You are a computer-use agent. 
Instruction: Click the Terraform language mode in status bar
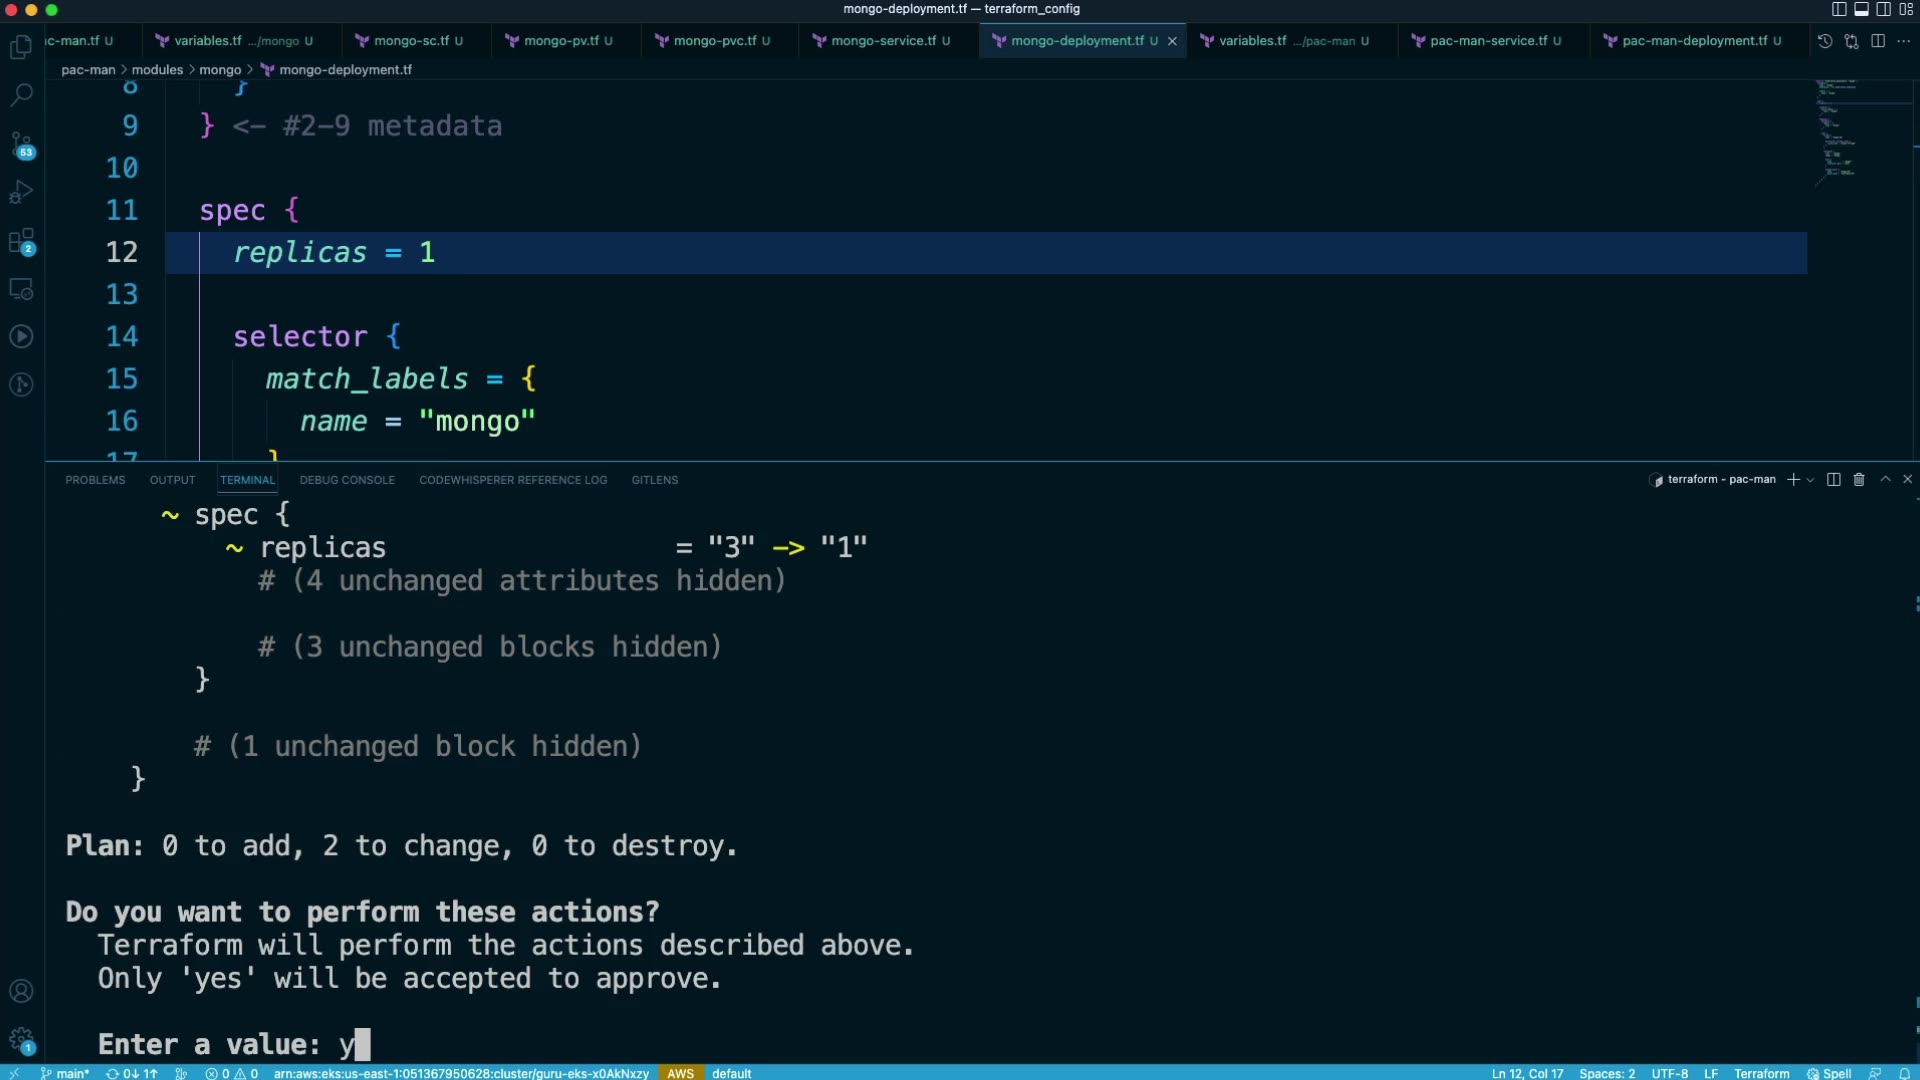pos(1761,1073)
